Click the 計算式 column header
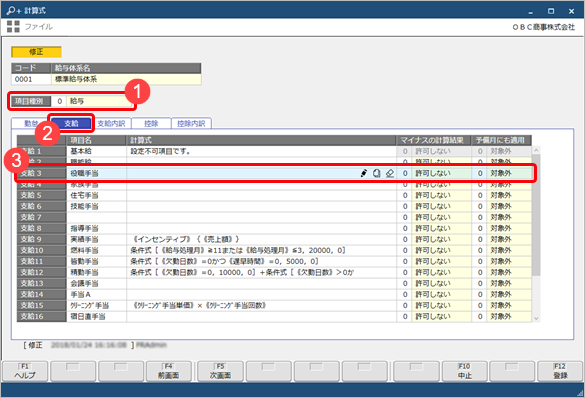Screen dimensions: 585x398 tap(261, 140)
